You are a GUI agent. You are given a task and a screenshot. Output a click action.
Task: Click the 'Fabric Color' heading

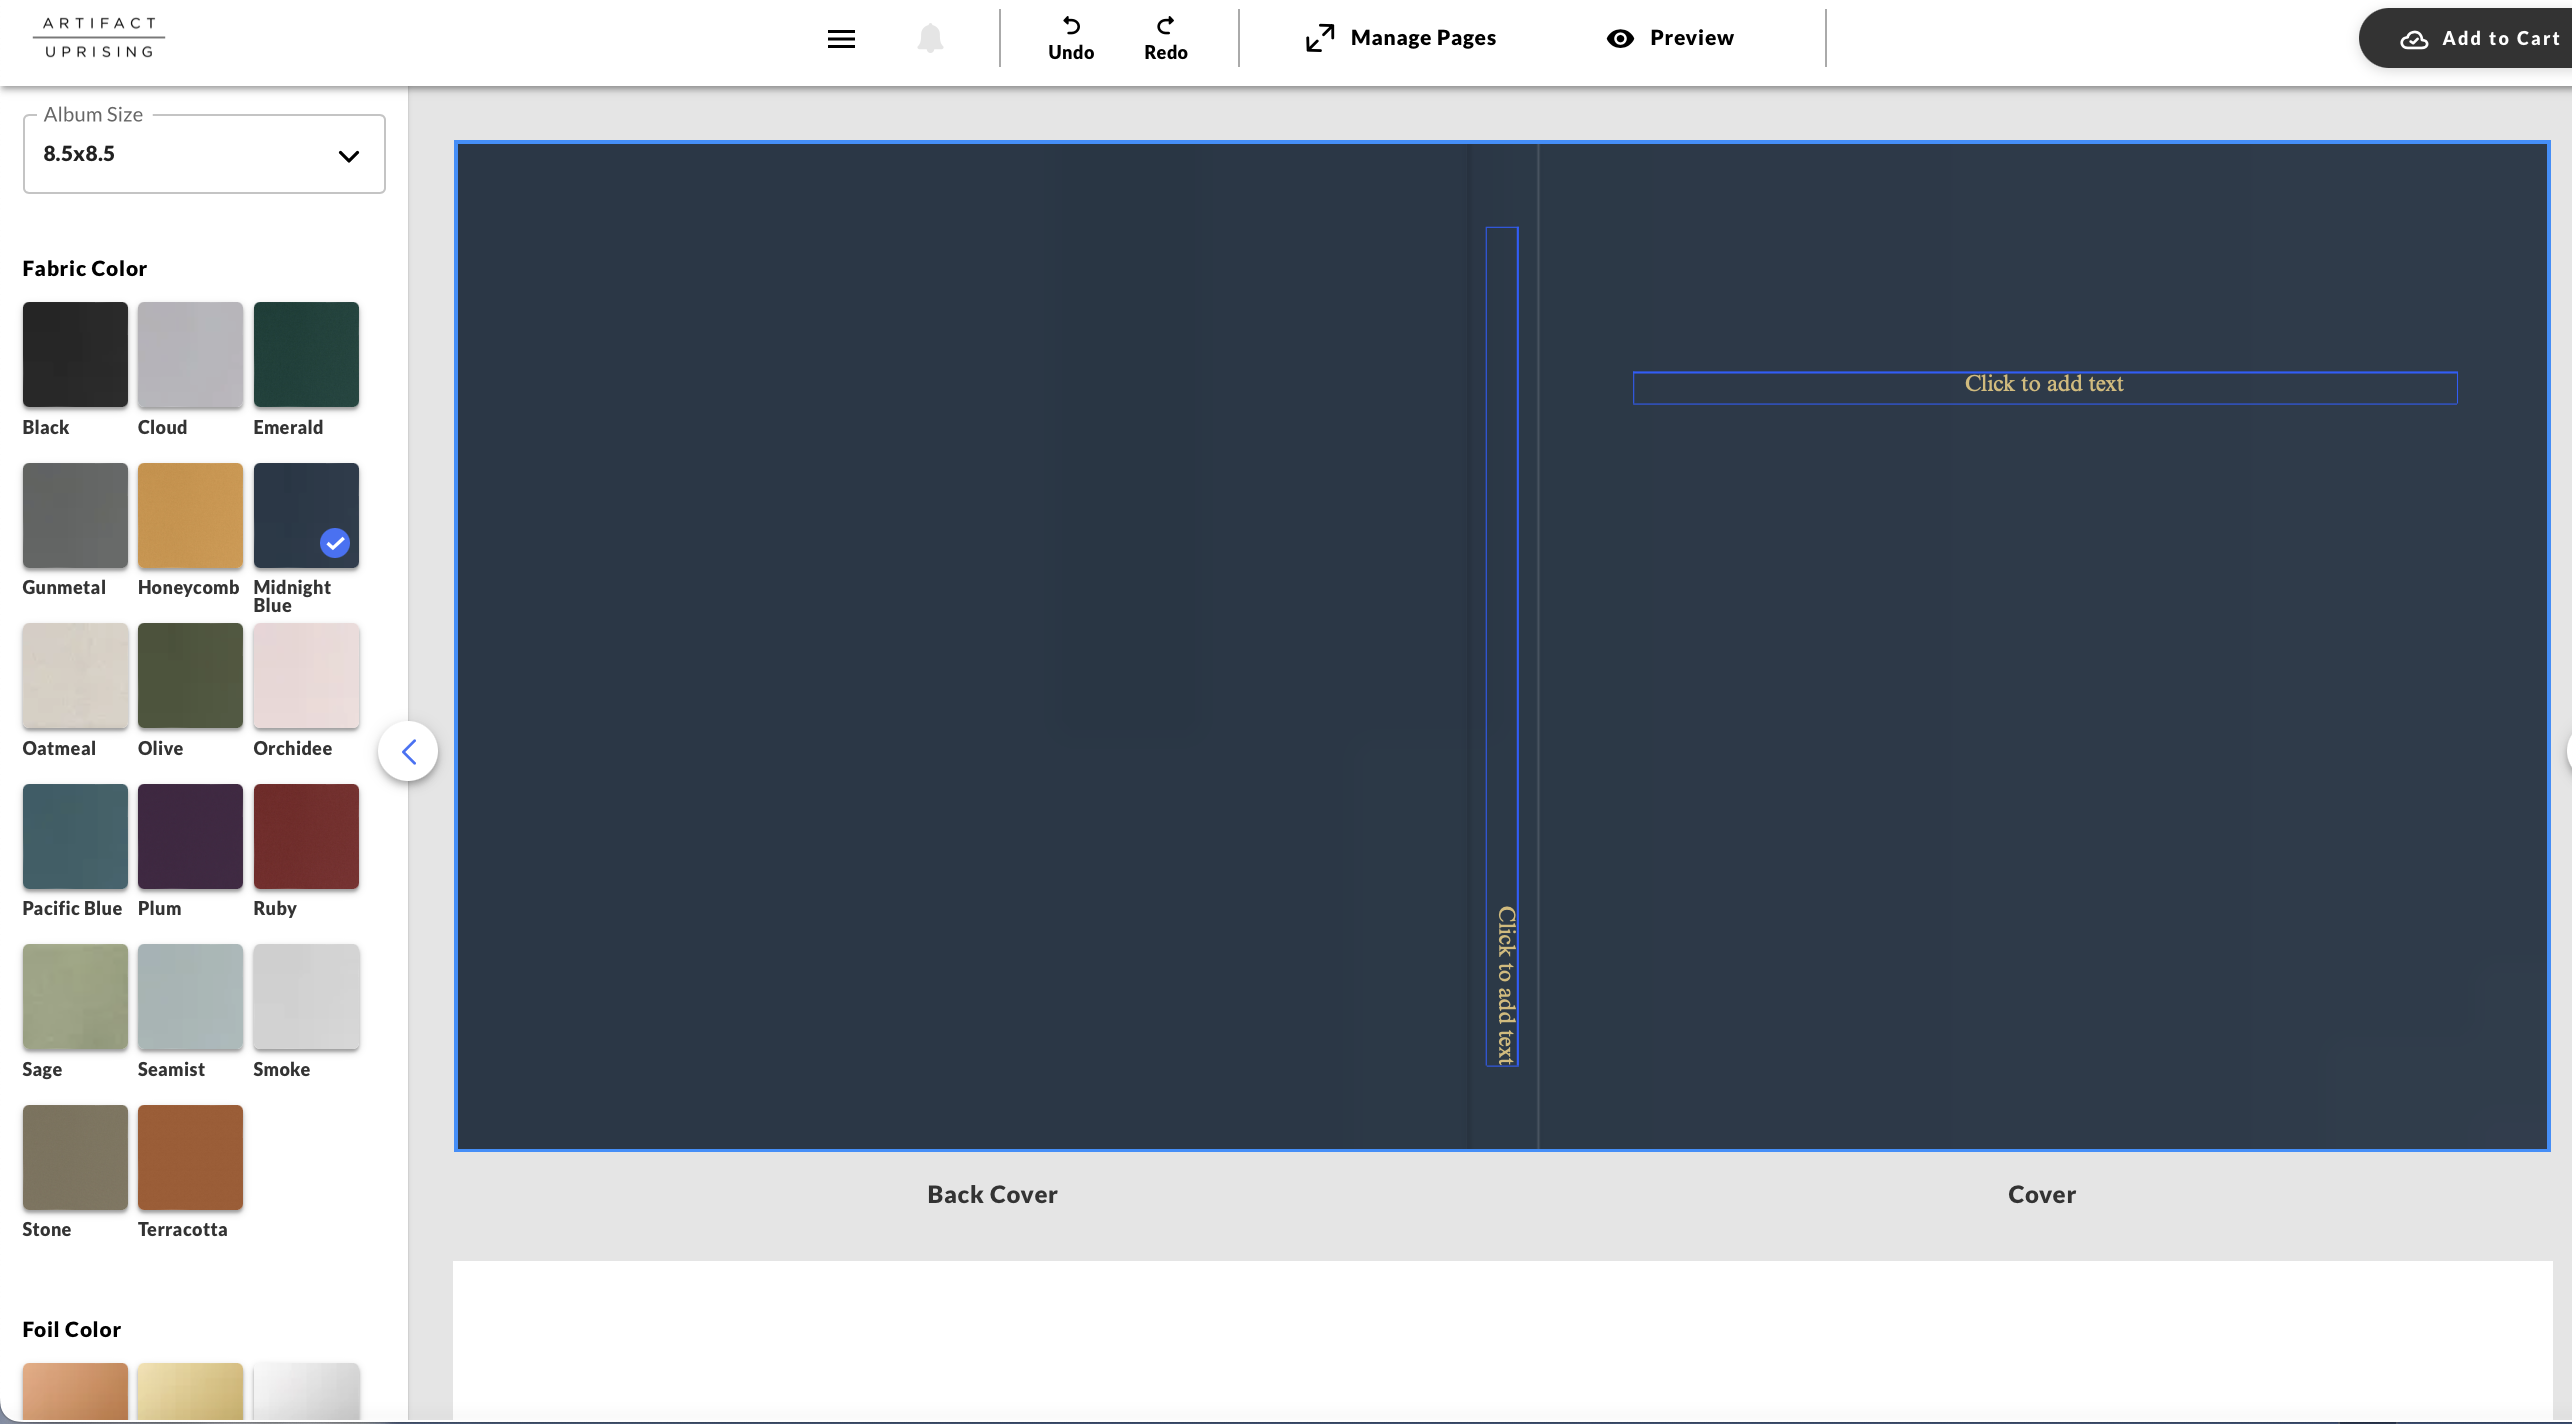[x=85, y=268]
